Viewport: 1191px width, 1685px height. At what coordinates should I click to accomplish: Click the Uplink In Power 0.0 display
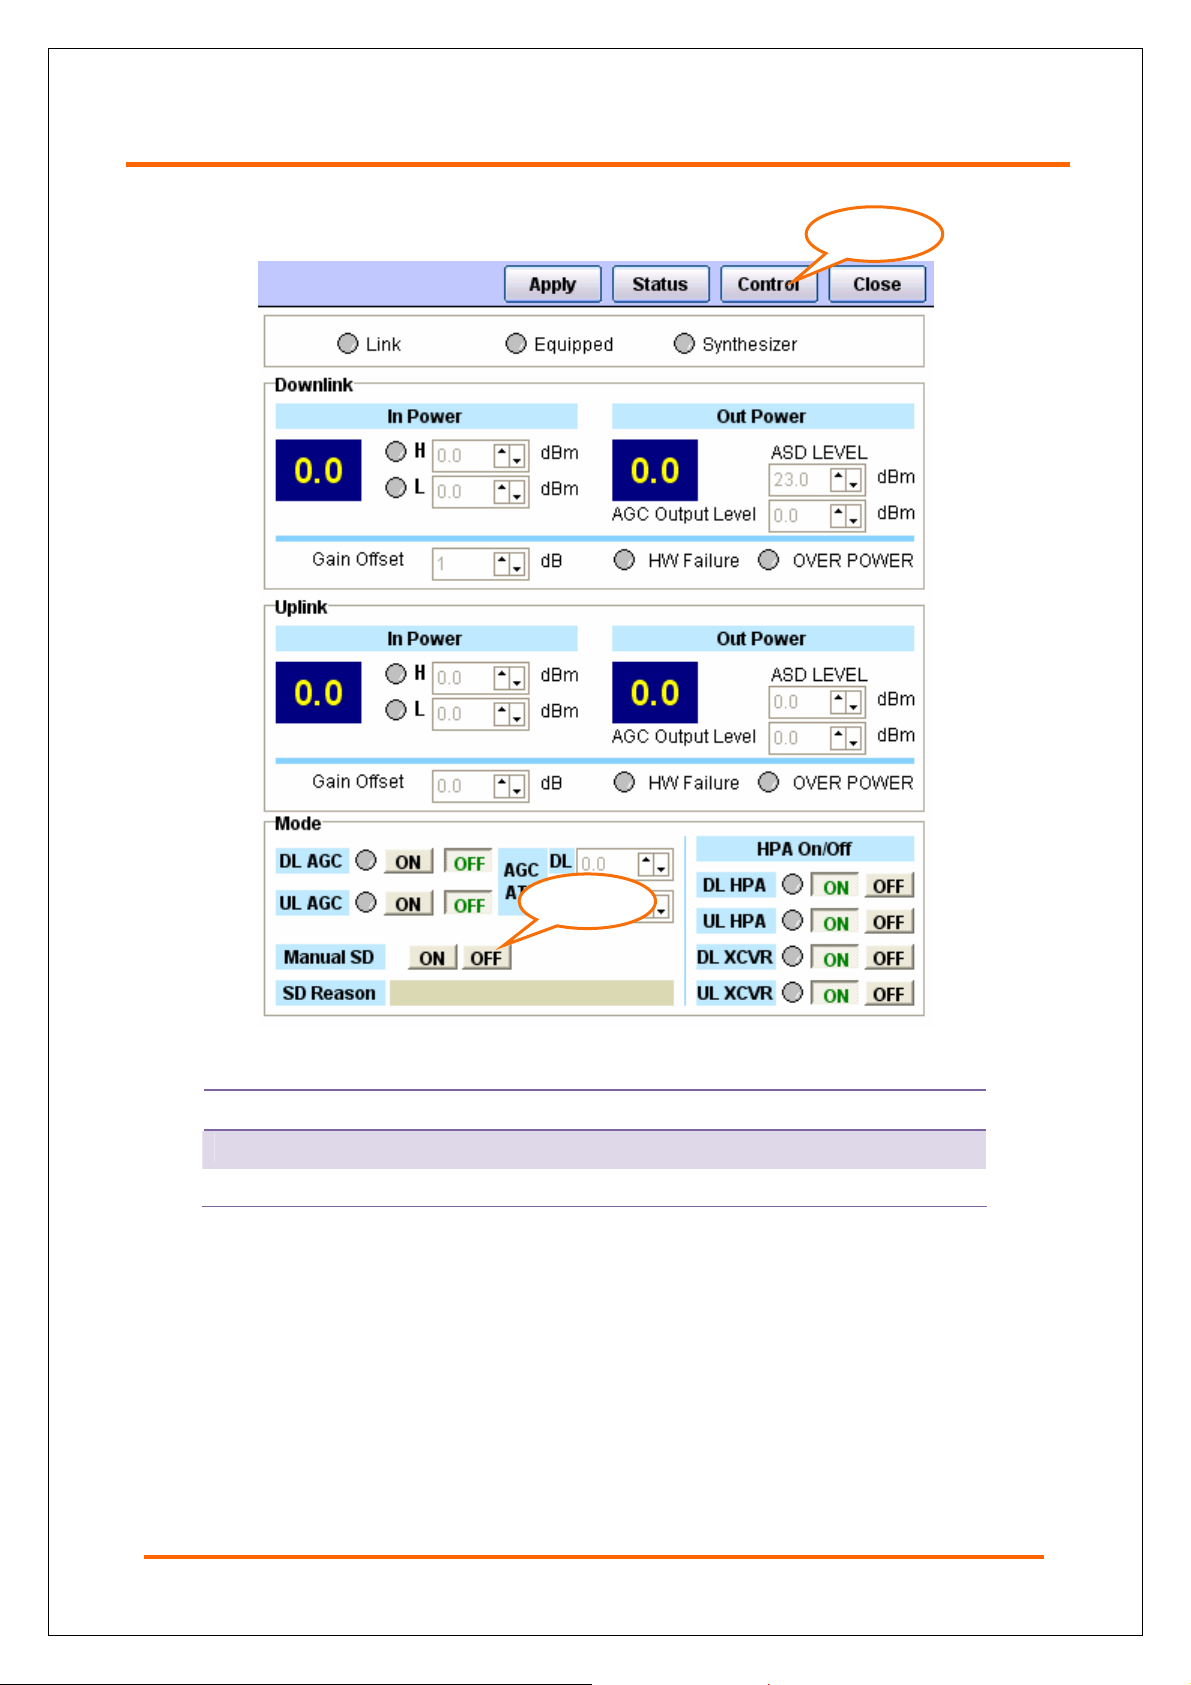(318, 692)
